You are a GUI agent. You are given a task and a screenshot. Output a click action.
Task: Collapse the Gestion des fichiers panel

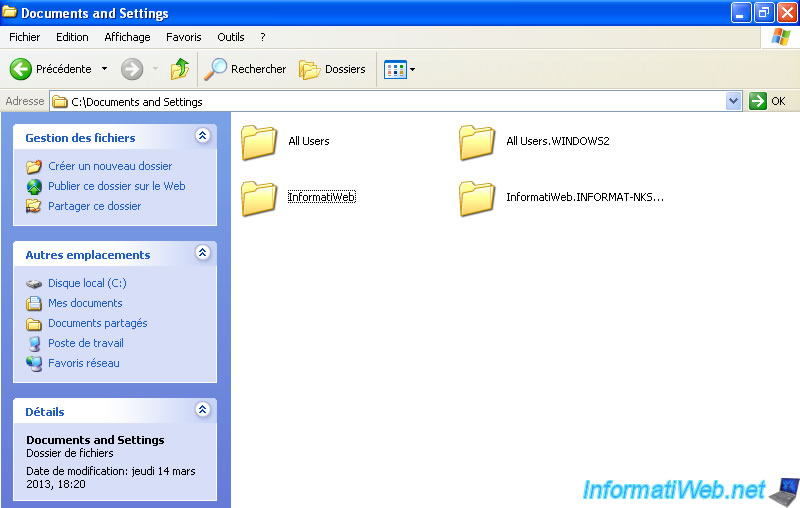203,136
